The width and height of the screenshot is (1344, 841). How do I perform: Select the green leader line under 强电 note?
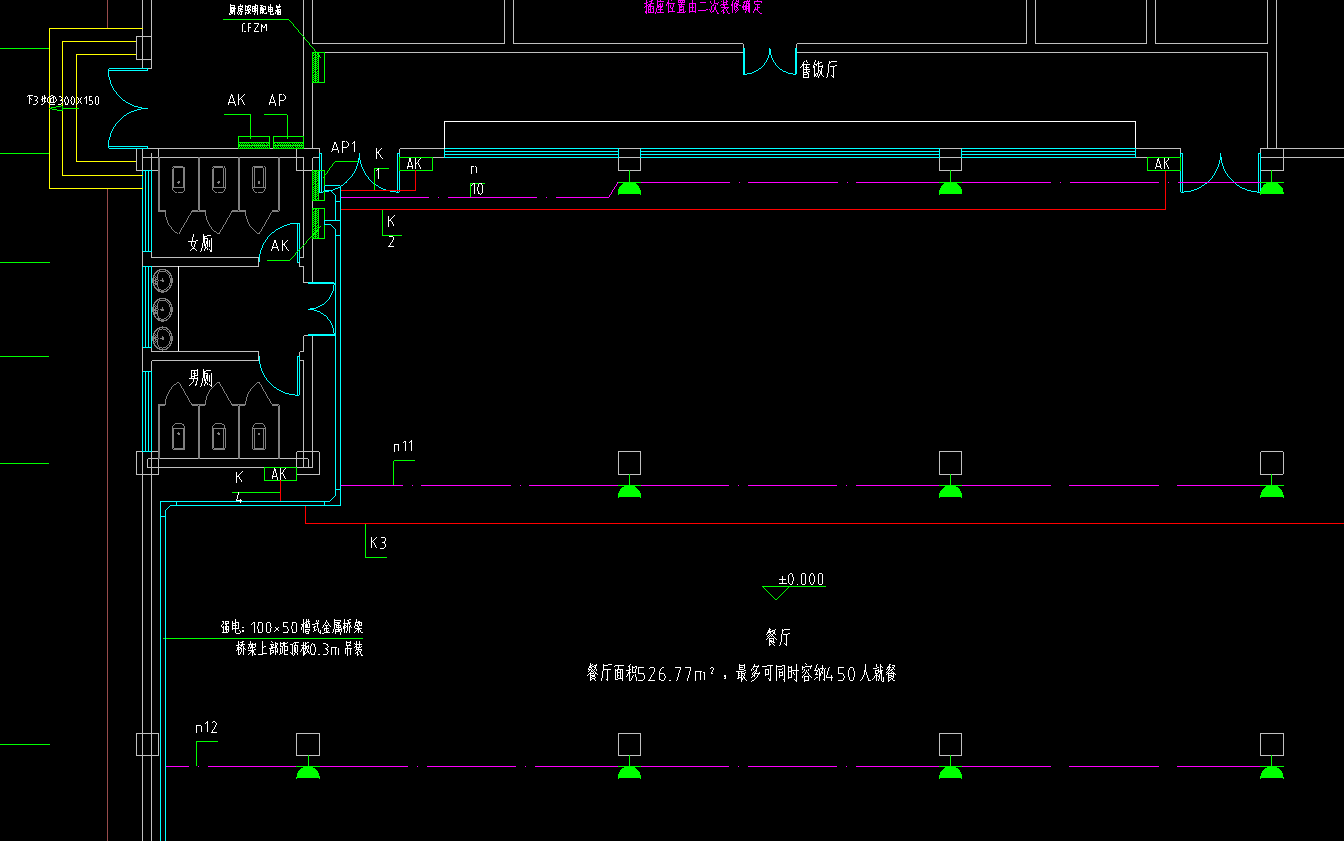coord(263,638)
